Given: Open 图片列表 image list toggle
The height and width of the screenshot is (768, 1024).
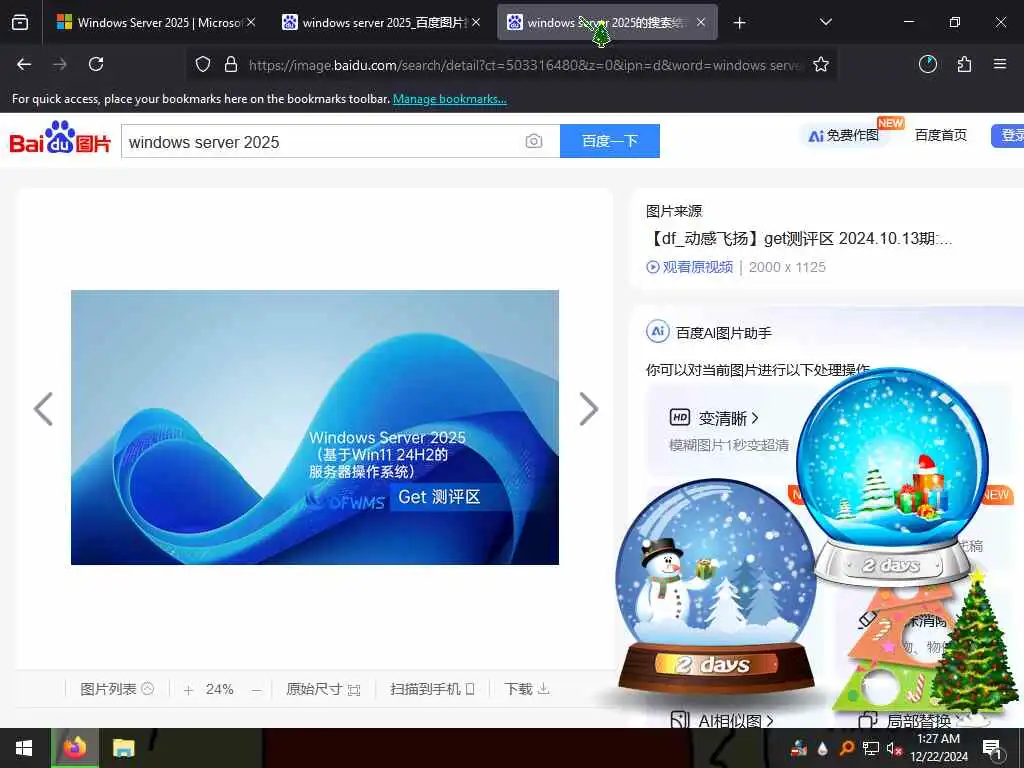Looking at the screenshot, I should point(117,689).
